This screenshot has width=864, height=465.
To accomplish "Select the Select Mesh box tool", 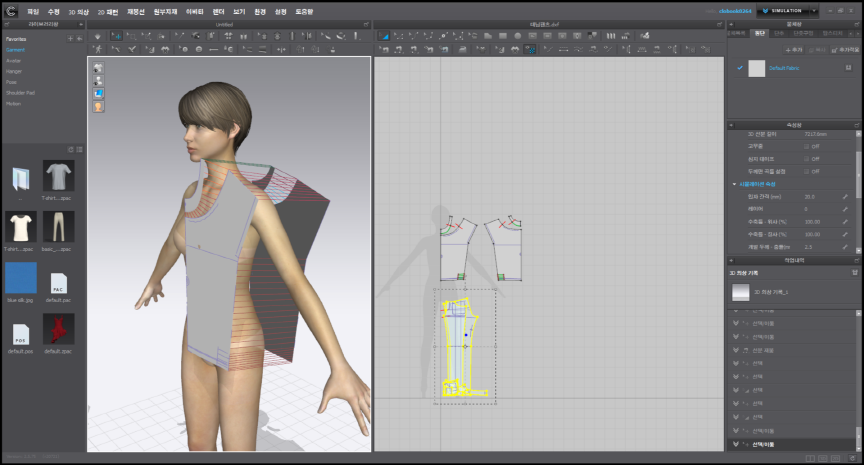I will point(131,36).
